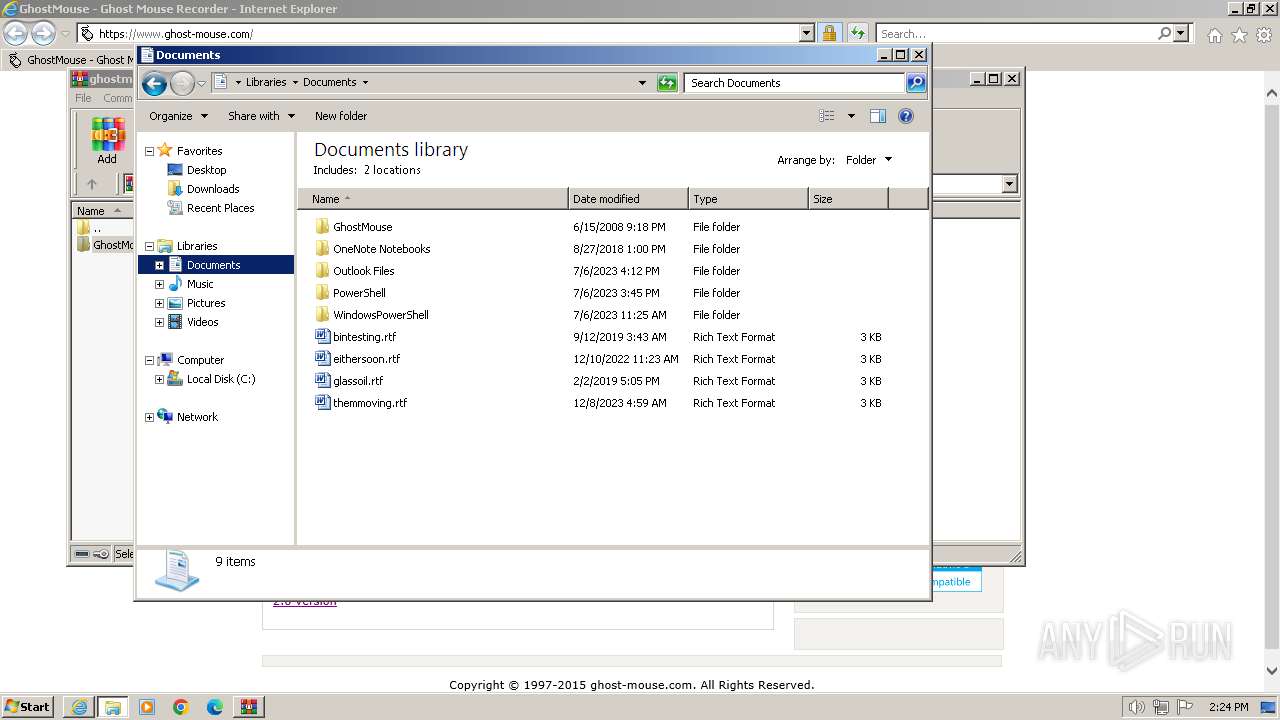Screen dimensions: 1280x720
Task: Launch Chrome from the taskbar
Action: tap(181, 707)
